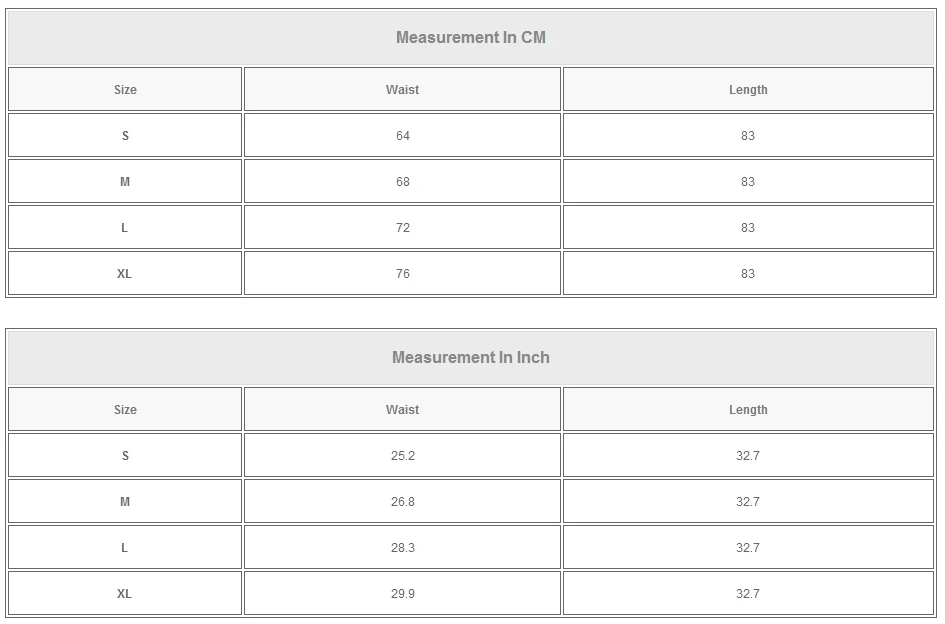Click the Size header in Inch table
Screen dimensions: 945x624
(125, 410)
